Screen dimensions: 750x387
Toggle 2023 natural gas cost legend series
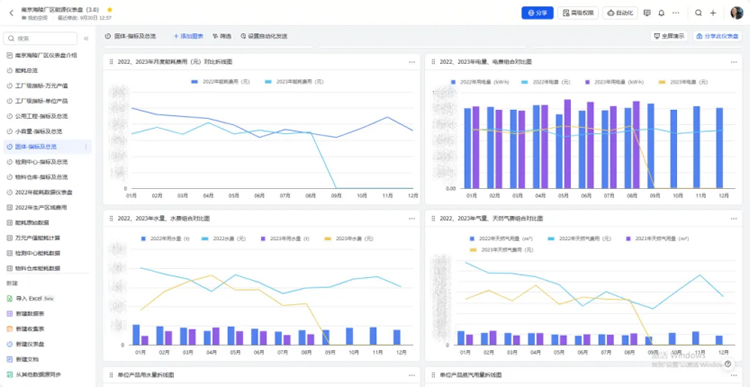pos(502,250)
